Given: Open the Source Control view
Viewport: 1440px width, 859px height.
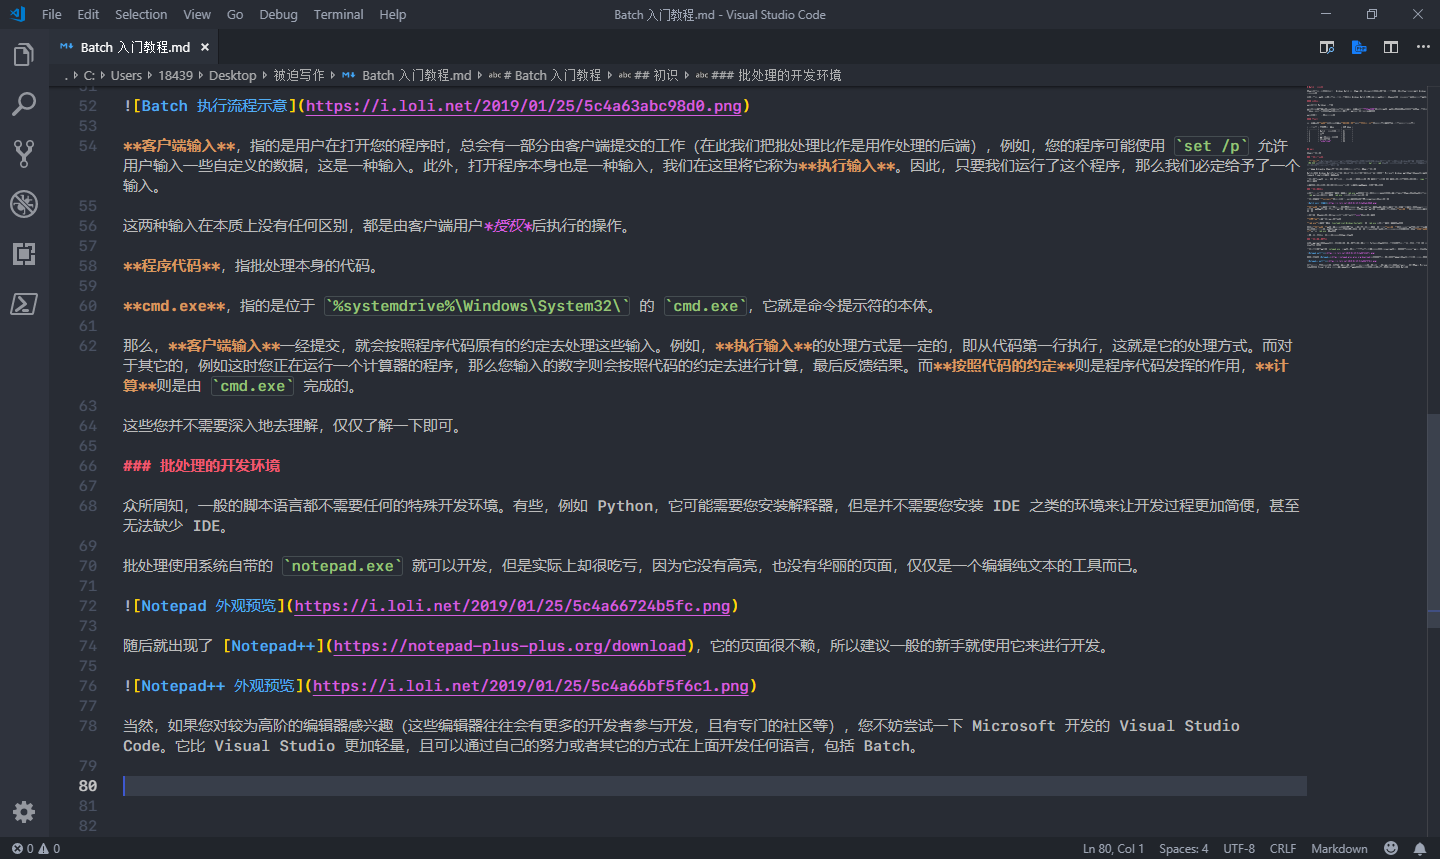Looking at the screenshot, I should [24, 154].
